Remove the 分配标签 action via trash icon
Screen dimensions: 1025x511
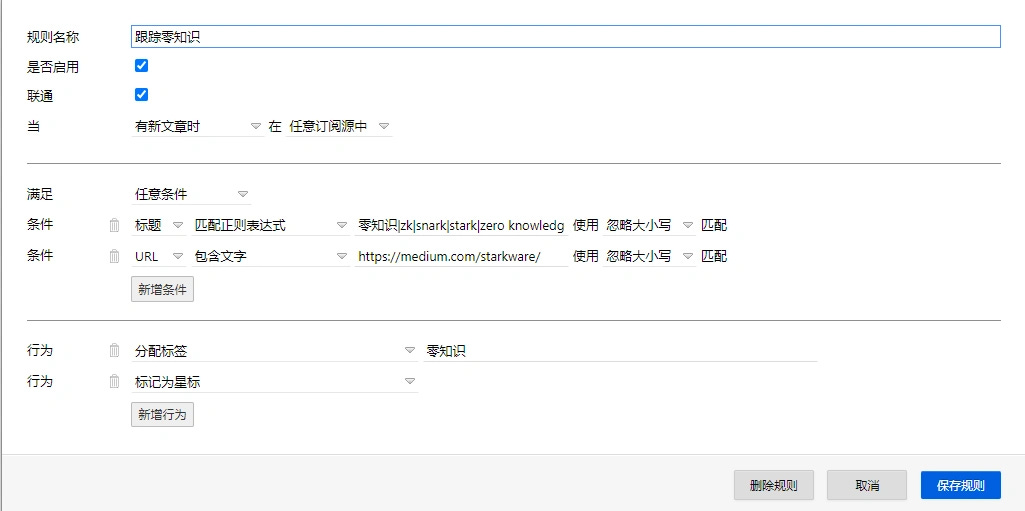click(114, 351)
